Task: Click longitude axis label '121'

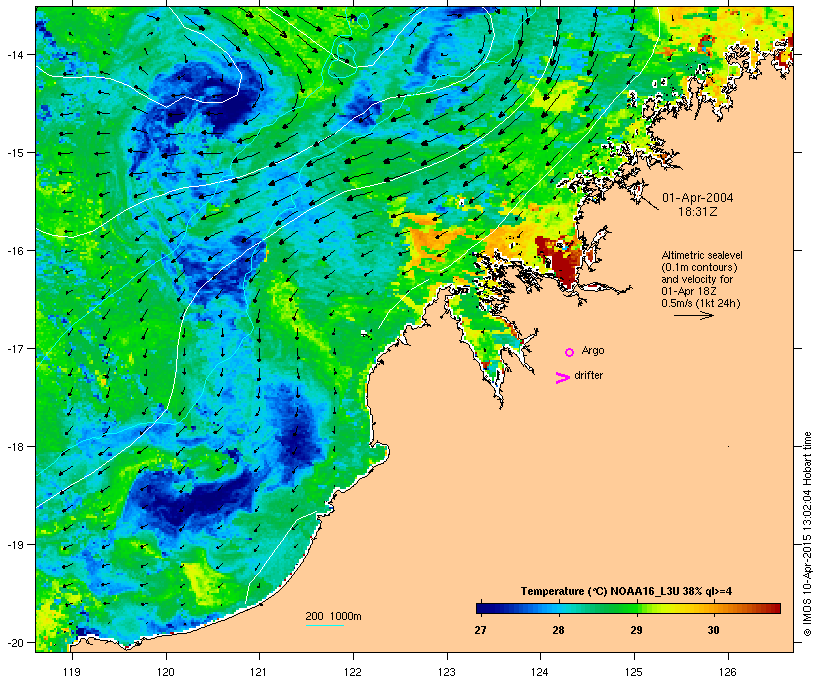Action: [x=259, y=672]
